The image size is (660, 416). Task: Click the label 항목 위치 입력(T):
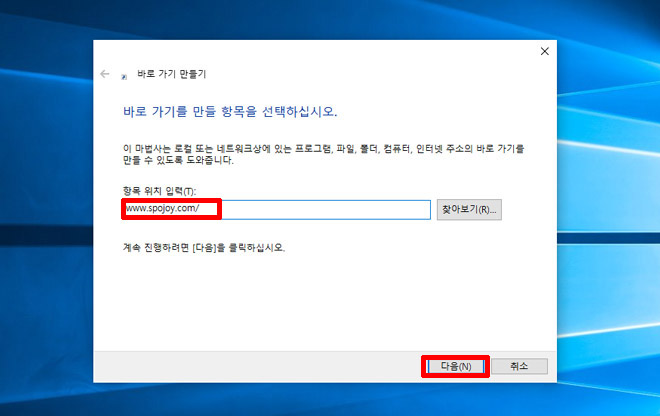point(159,191)
